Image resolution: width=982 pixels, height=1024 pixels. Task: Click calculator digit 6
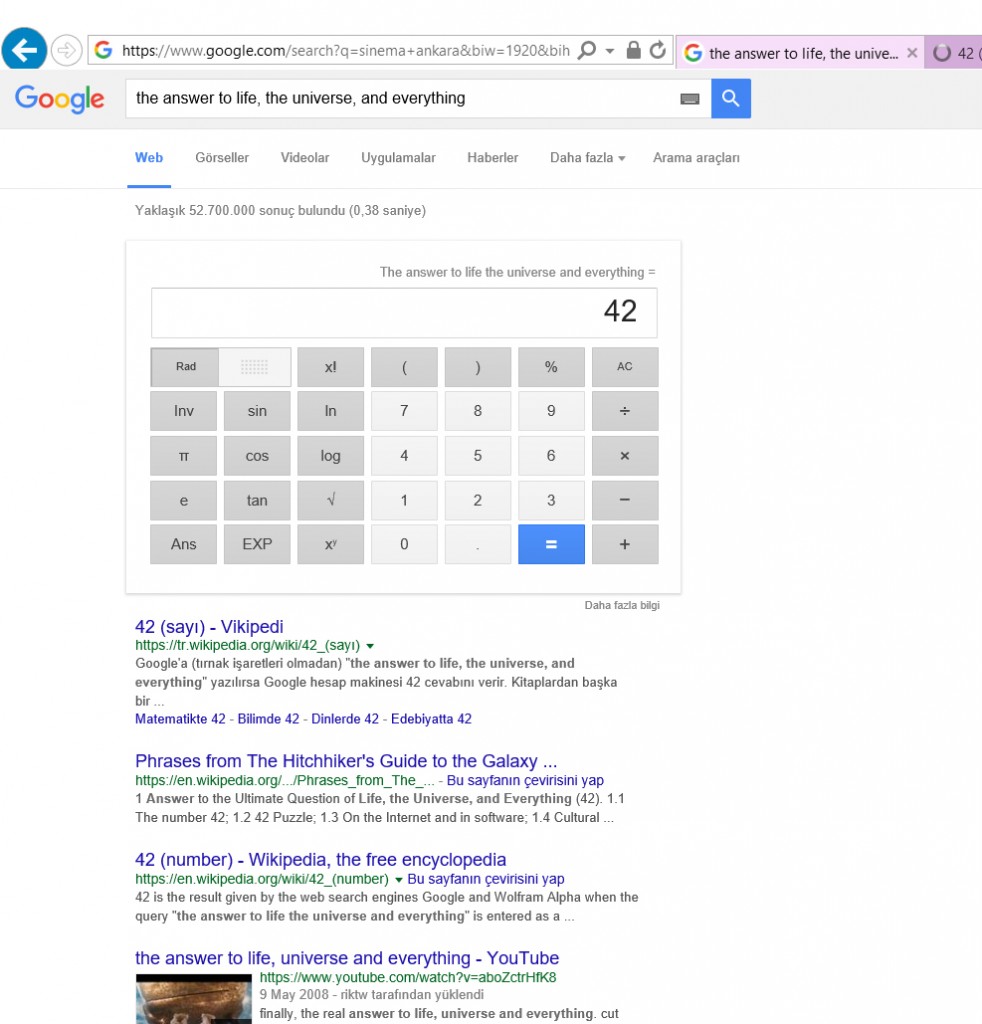pos(551,456)
